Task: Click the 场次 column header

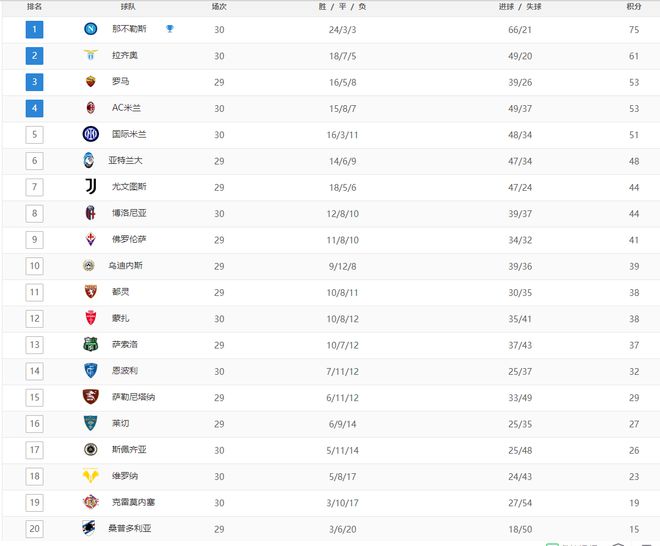Action: [219, 7]
